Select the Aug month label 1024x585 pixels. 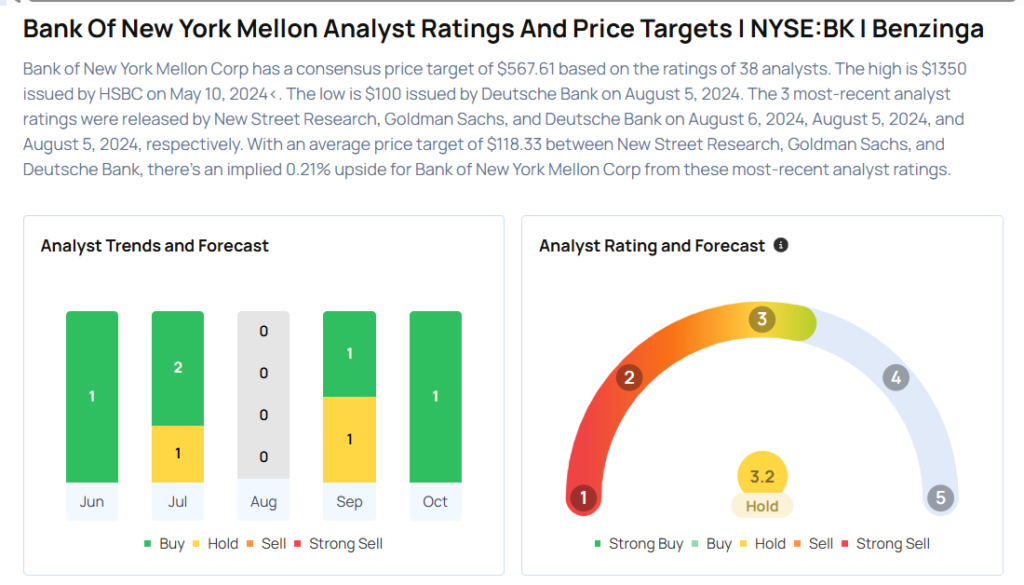coord(263,502)
